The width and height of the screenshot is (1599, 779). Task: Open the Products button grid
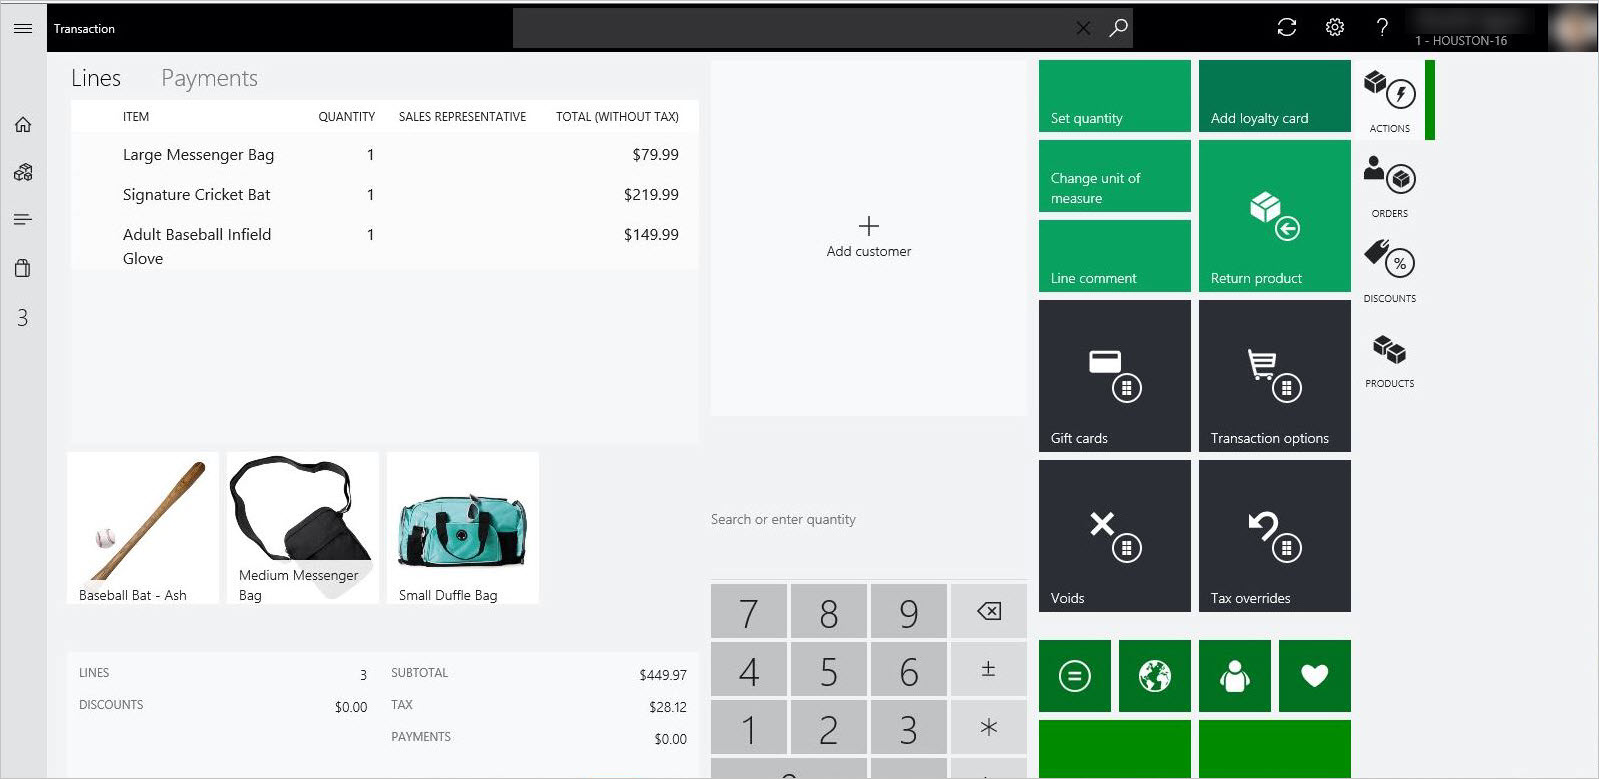[x=1390, y=356]
